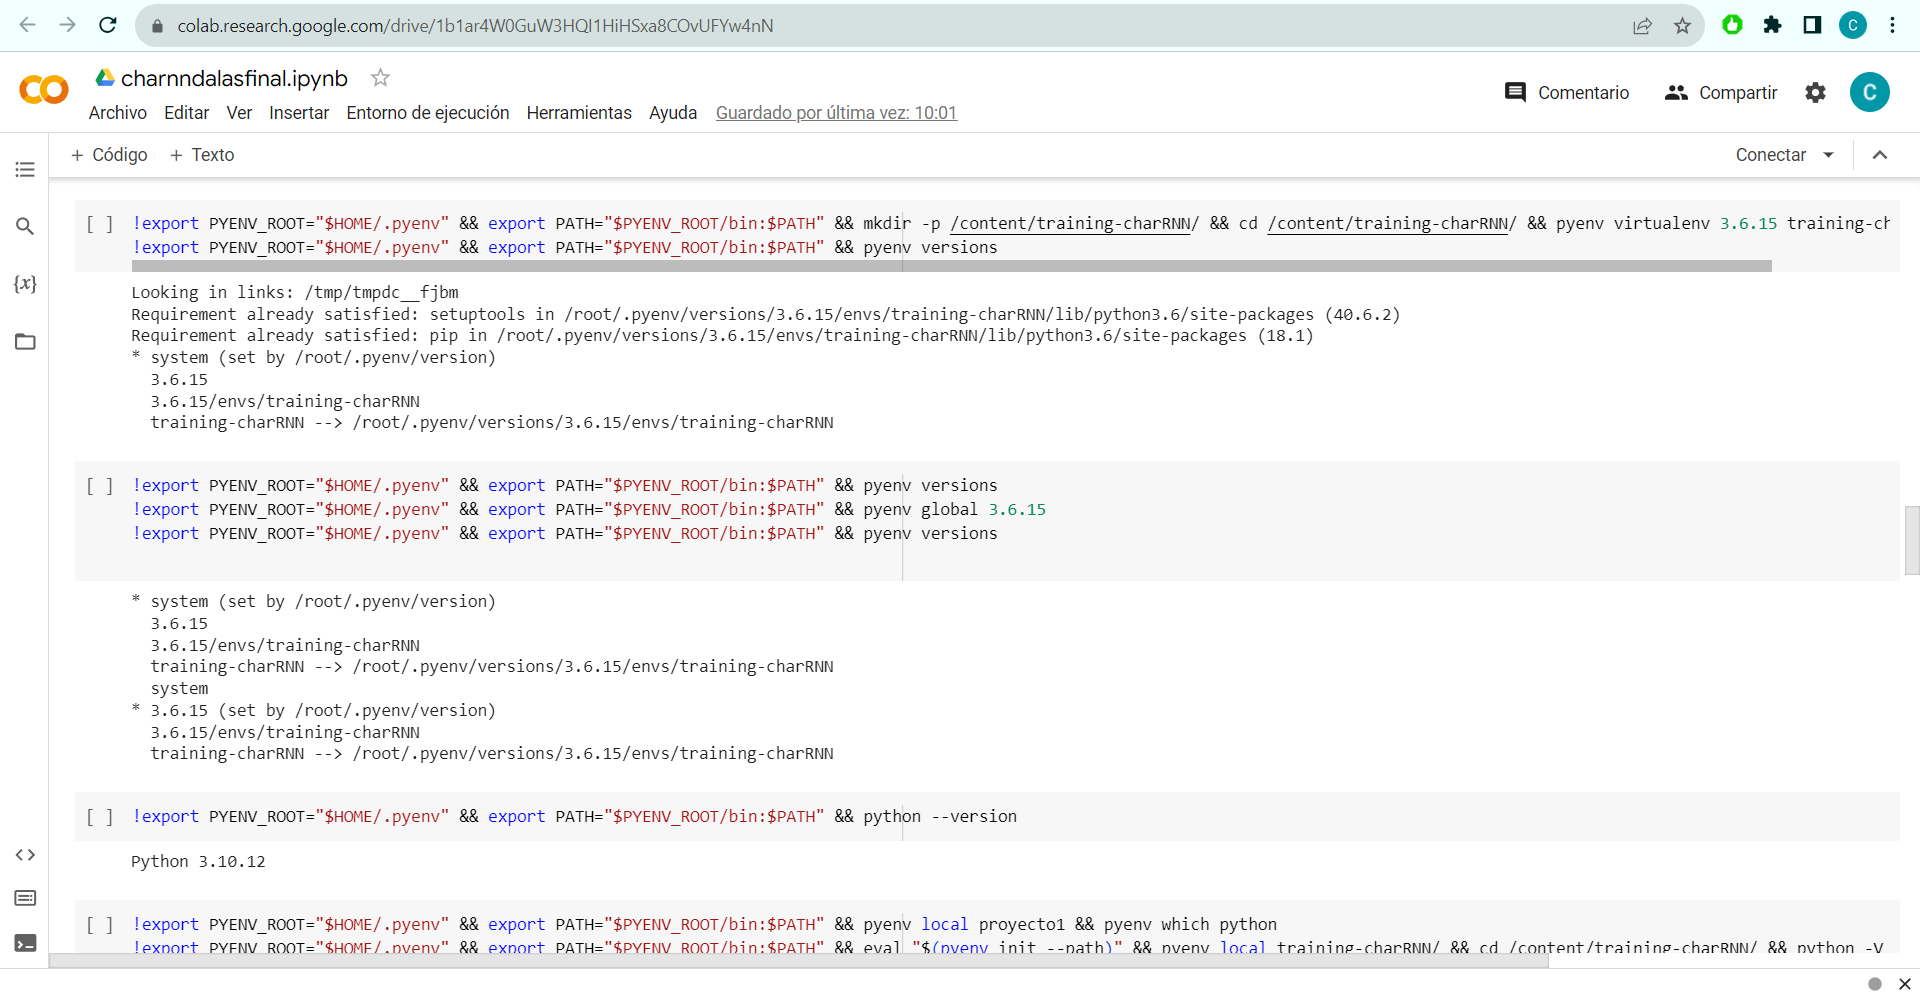Open the Chrome three-dot menu
This screenshot has width=1920, height=996.
tap(1892, 25)
